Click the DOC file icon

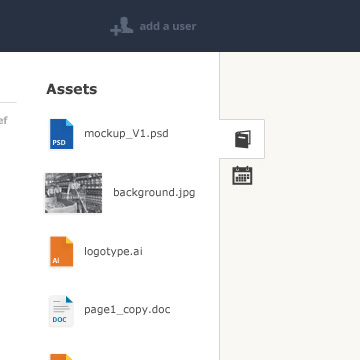61,311
